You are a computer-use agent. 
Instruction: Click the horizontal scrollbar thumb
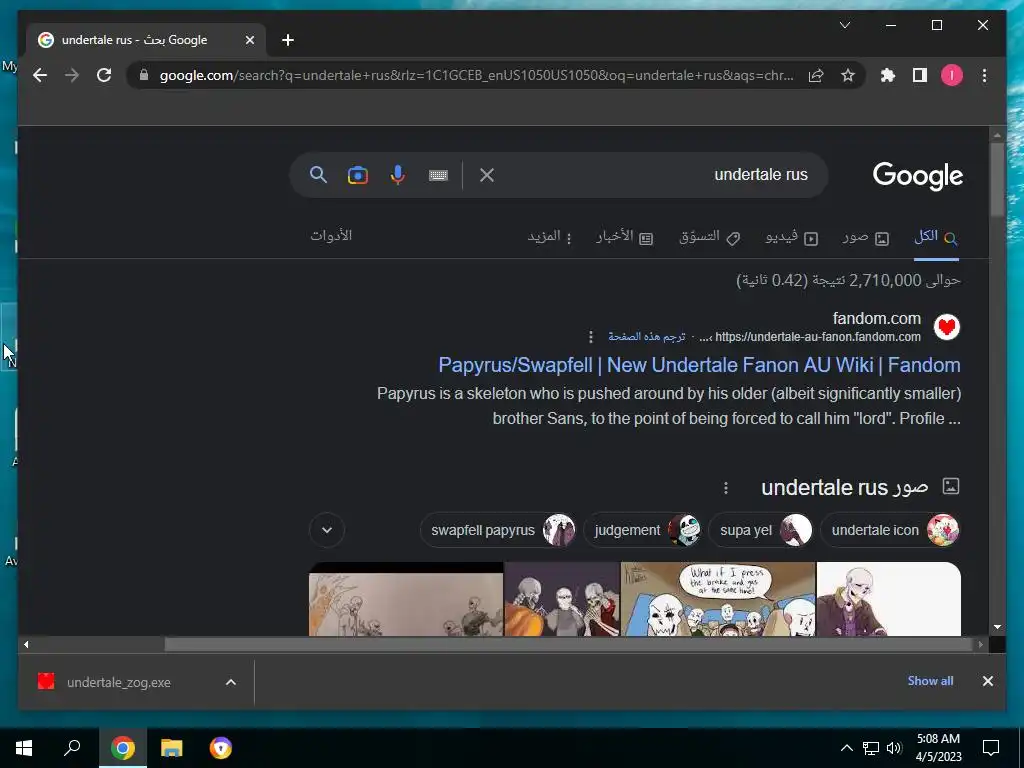(569, 645)
